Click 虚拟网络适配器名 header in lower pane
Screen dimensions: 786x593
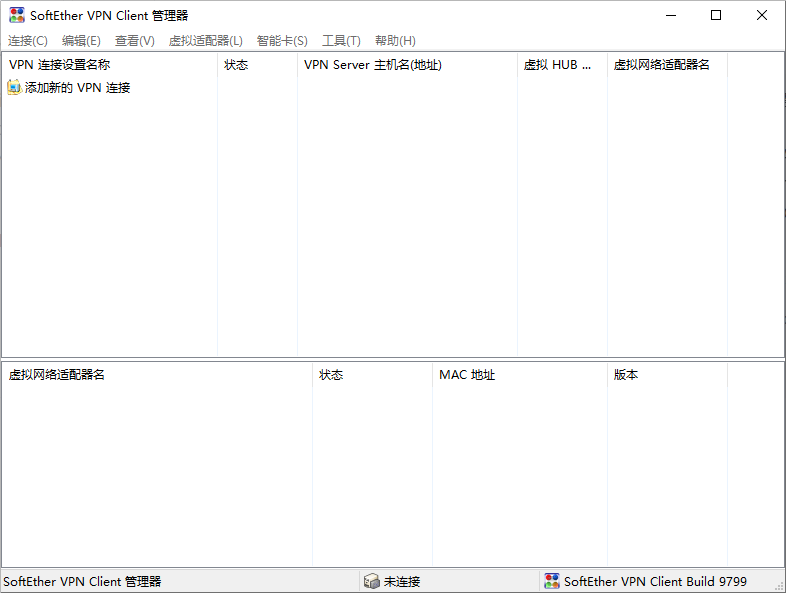point(57,375)
